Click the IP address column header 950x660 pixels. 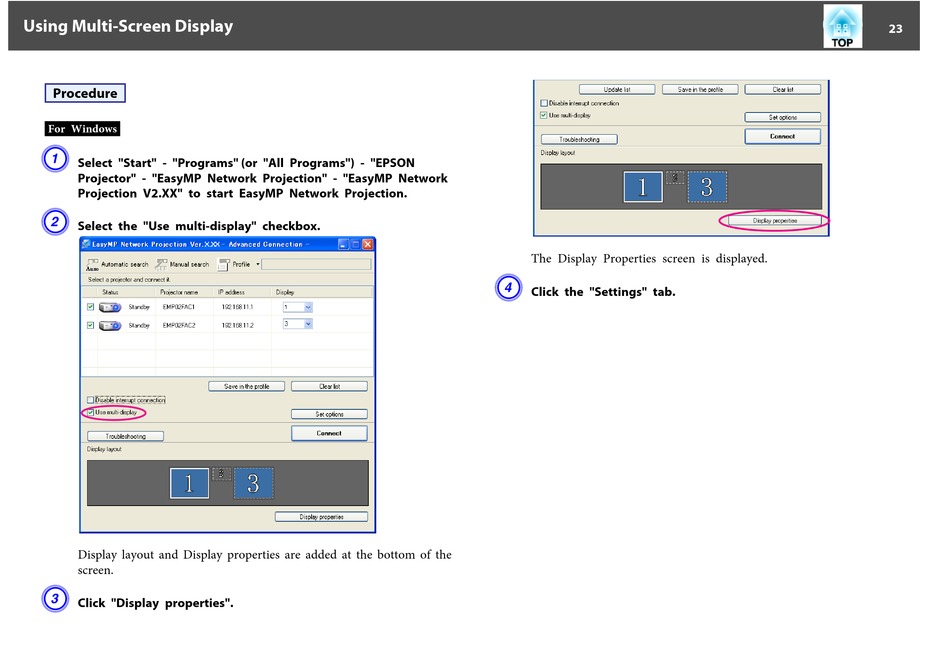point(231,292)
